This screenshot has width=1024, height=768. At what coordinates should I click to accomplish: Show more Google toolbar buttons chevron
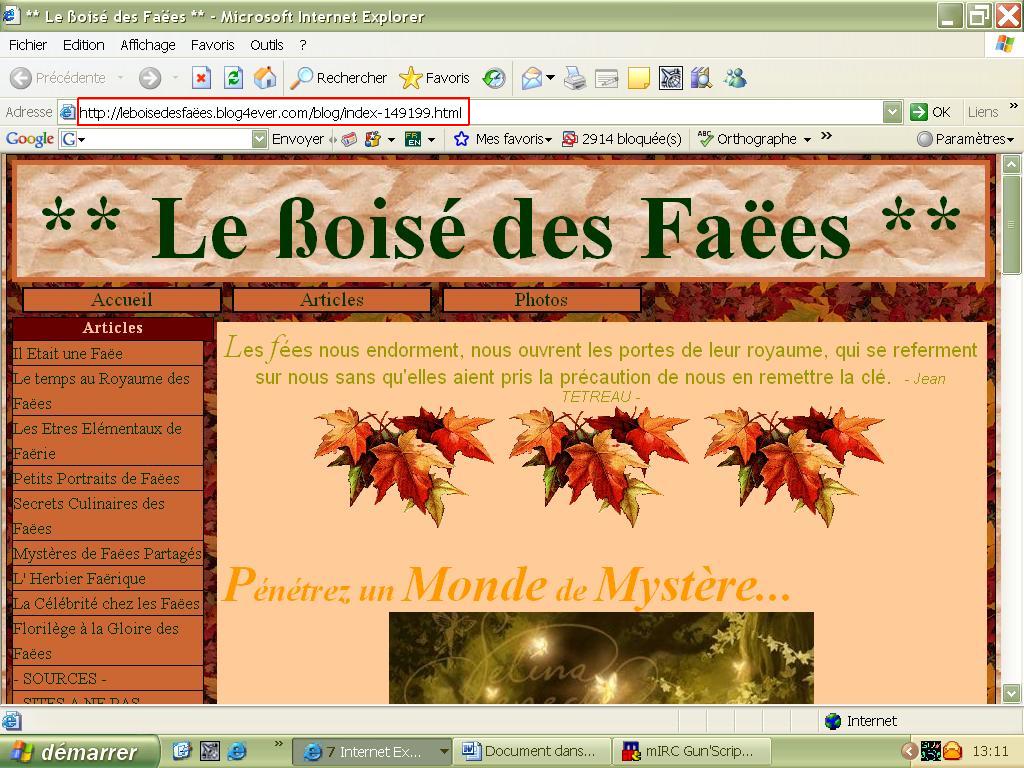point(826,136)
